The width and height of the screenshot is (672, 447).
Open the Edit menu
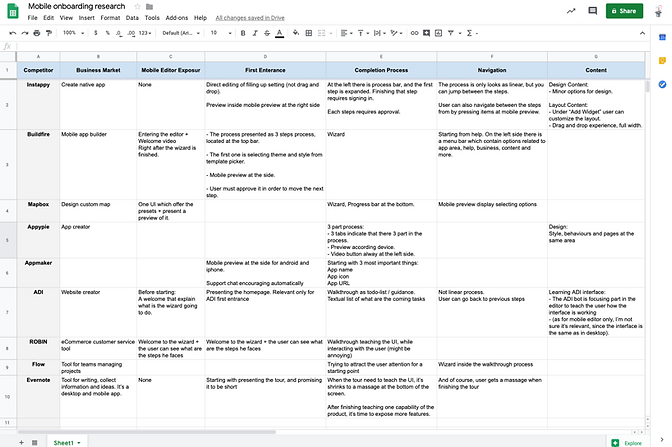coord(48,18)
